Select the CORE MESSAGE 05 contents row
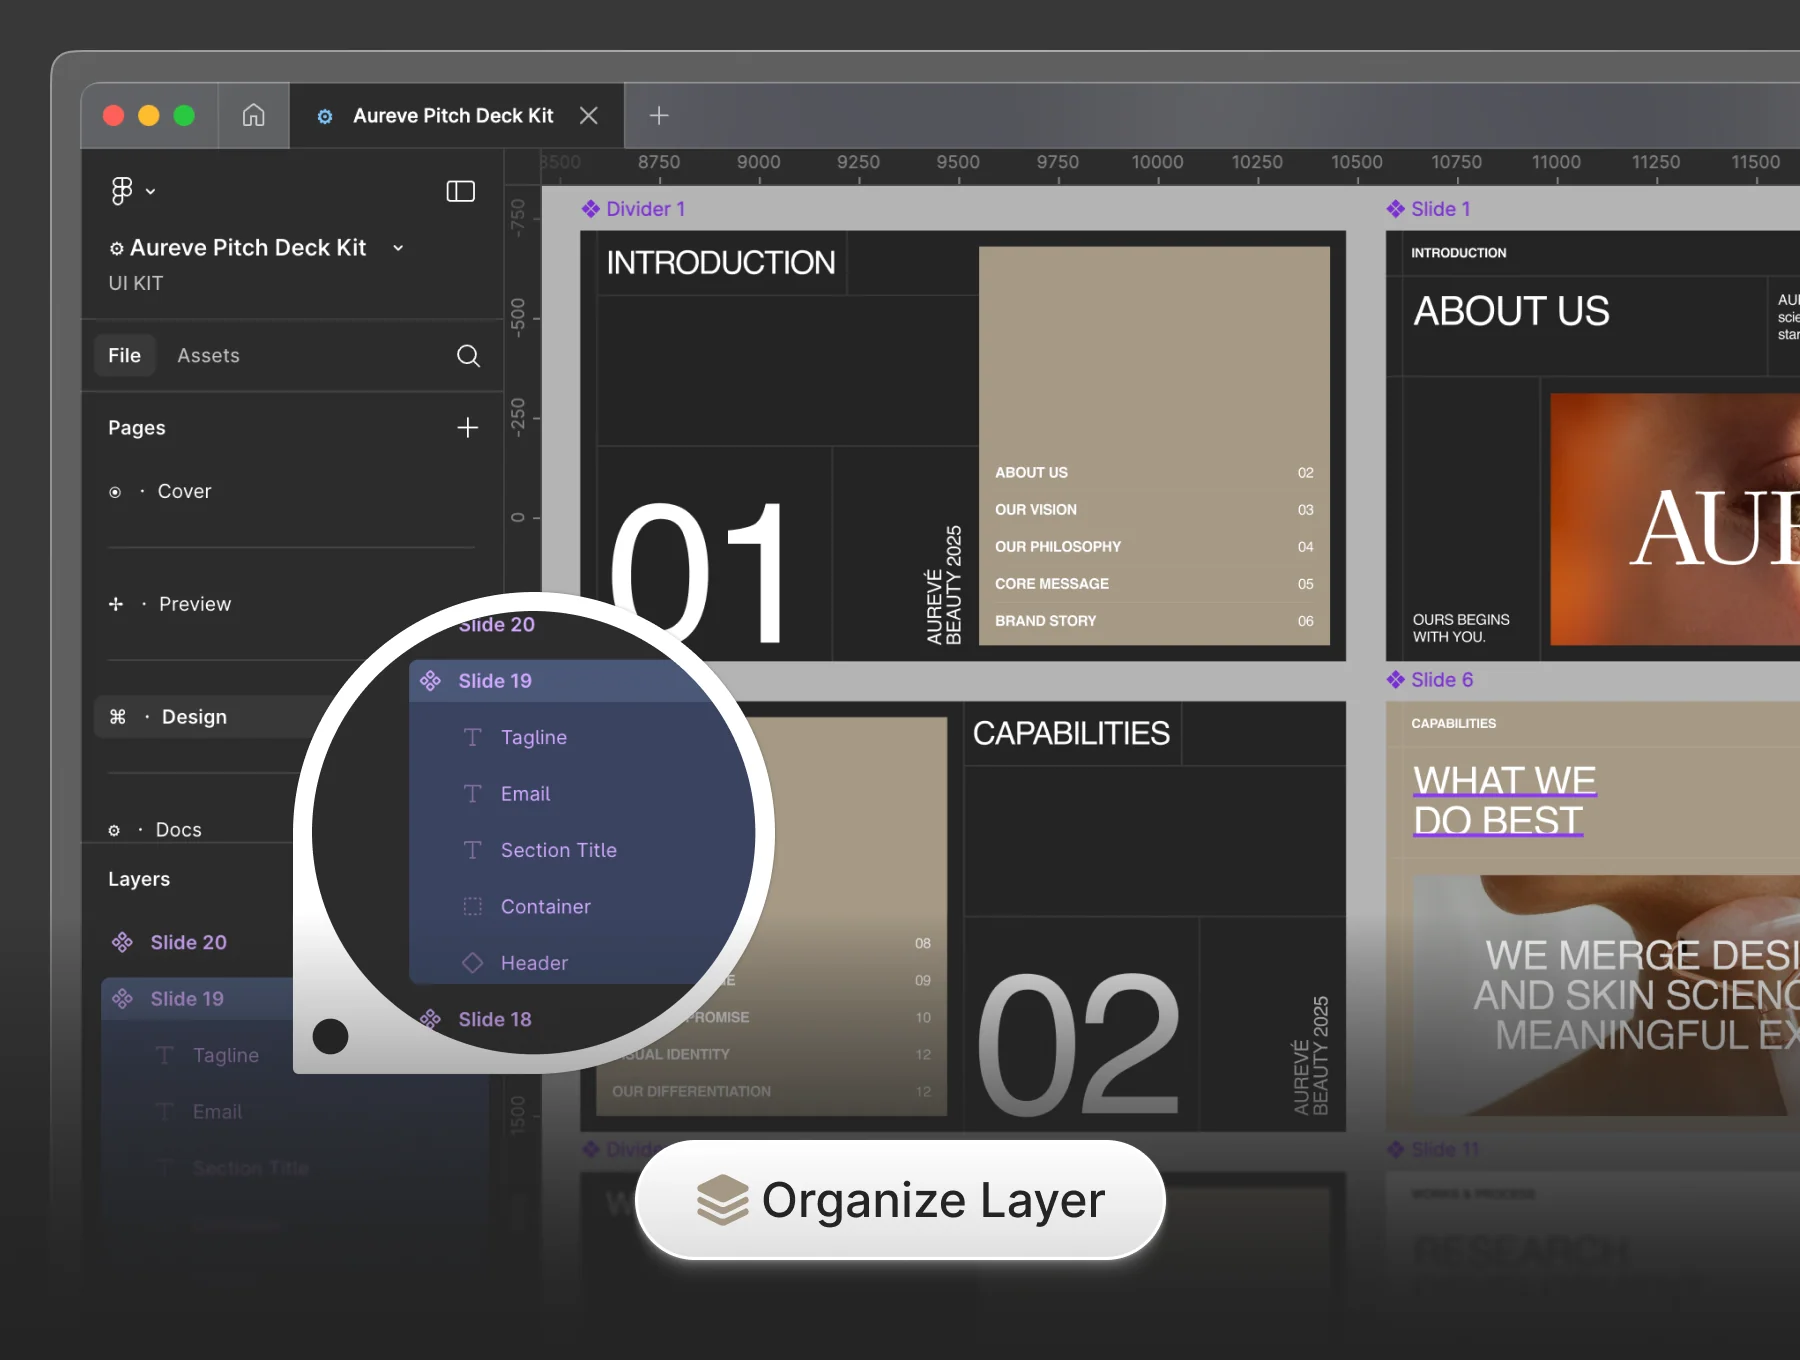The height and width of the screenshot is (1360, 1800). tap(1154, 583)
